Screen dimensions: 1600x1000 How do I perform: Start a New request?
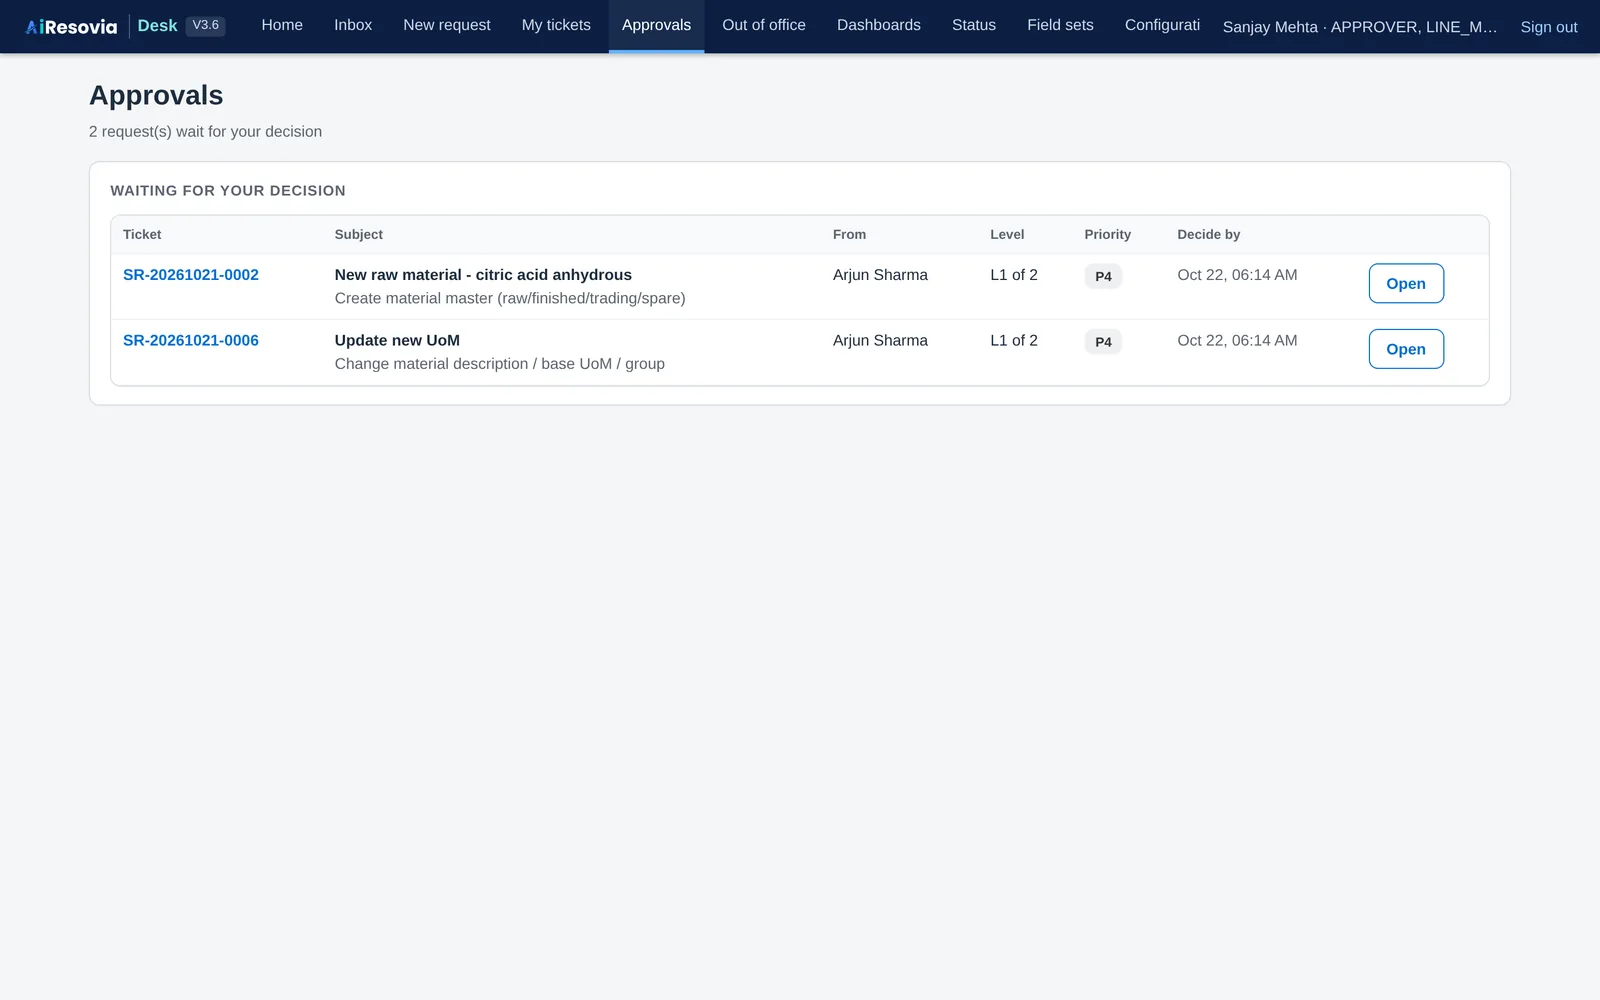pos(447,25)
